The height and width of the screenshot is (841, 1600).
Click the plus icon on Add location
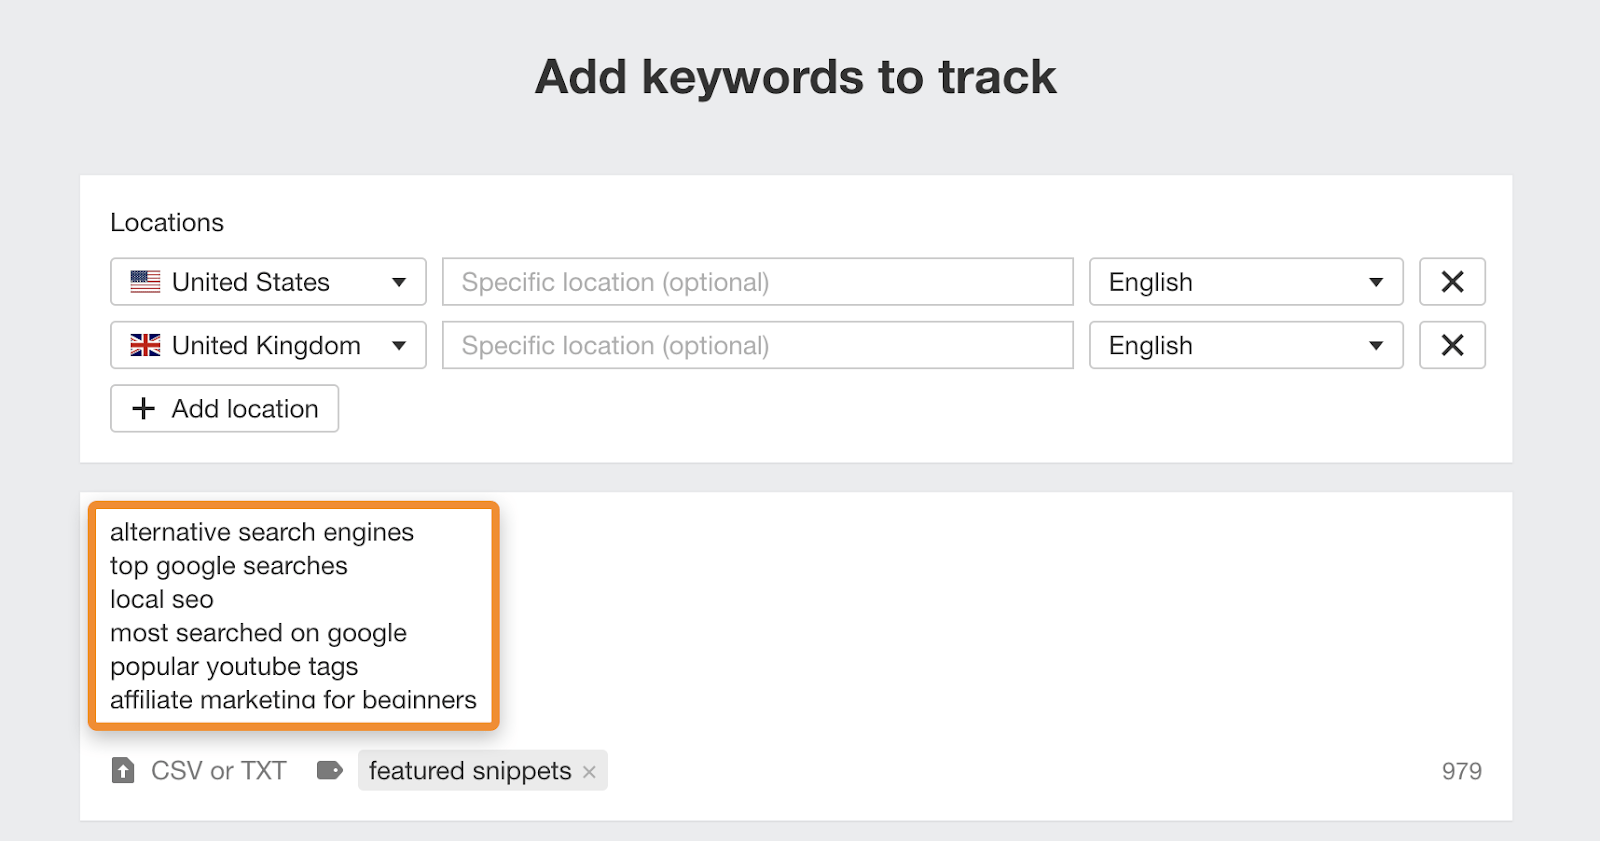coord(142,408)
